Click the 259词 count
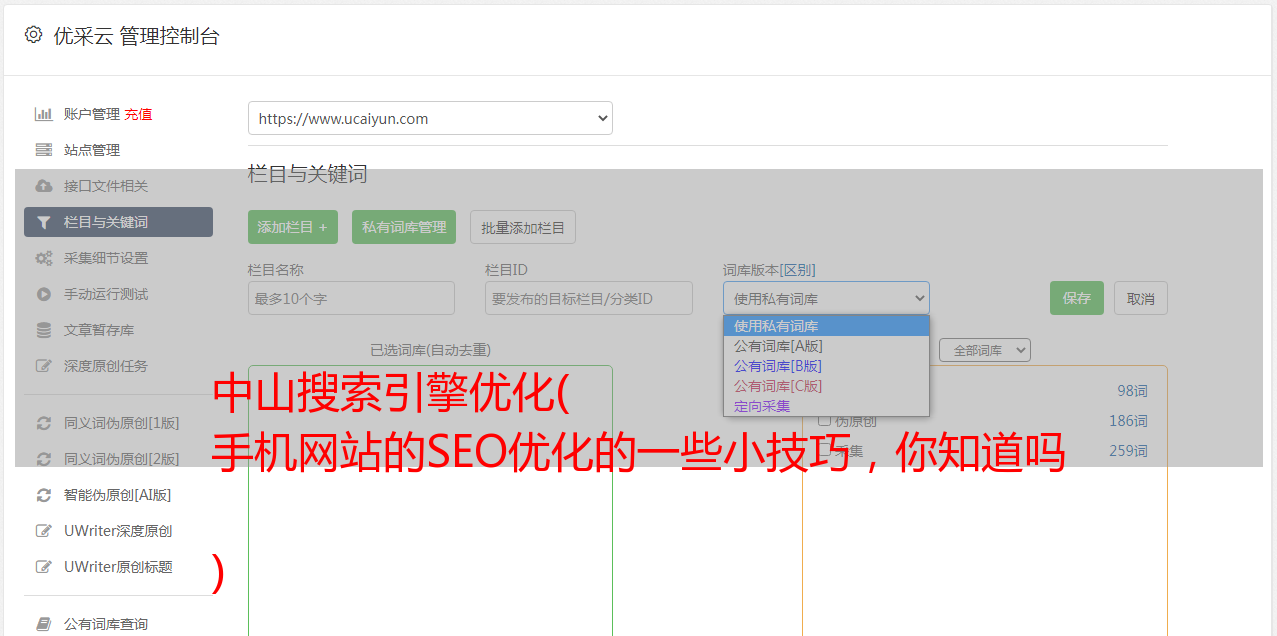The width and height of the screenshot is (1277, 636). (1128, 451)
